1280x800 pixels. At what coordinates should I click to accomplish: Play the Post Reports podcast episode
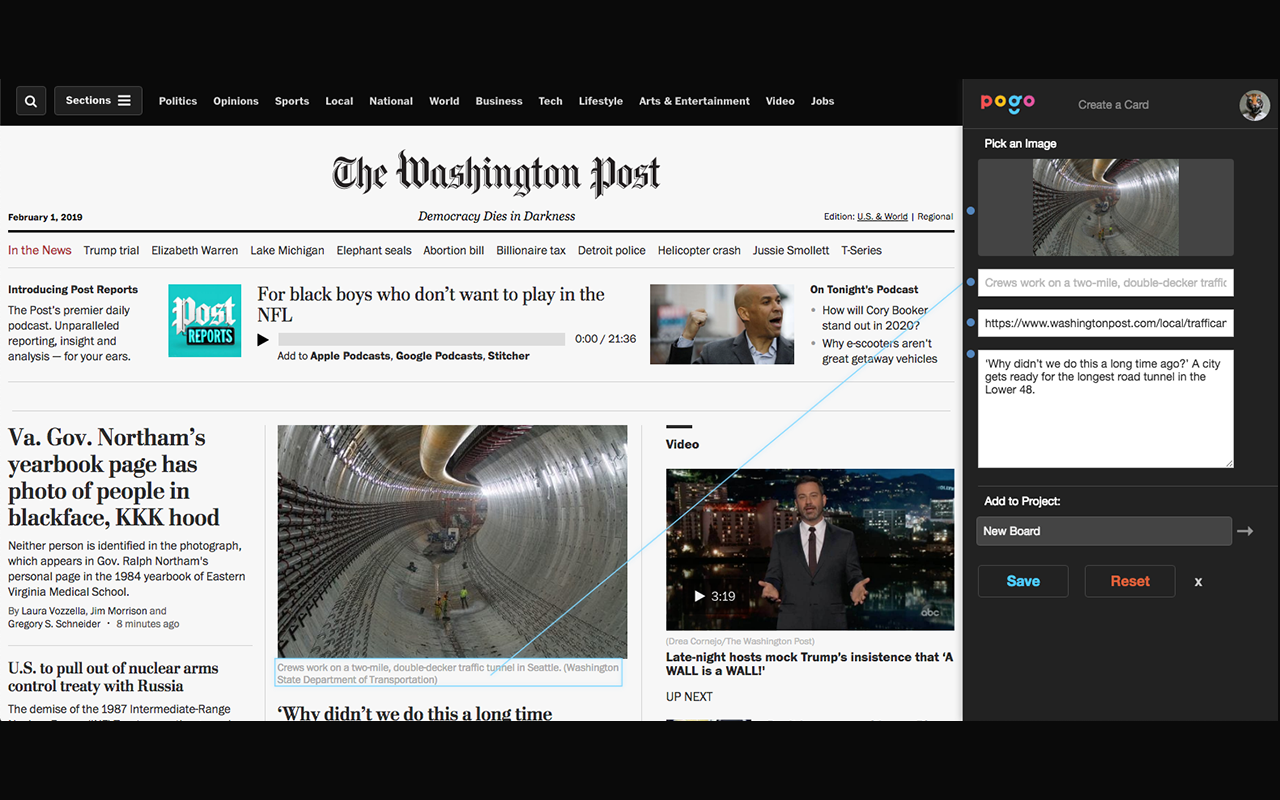263,339
